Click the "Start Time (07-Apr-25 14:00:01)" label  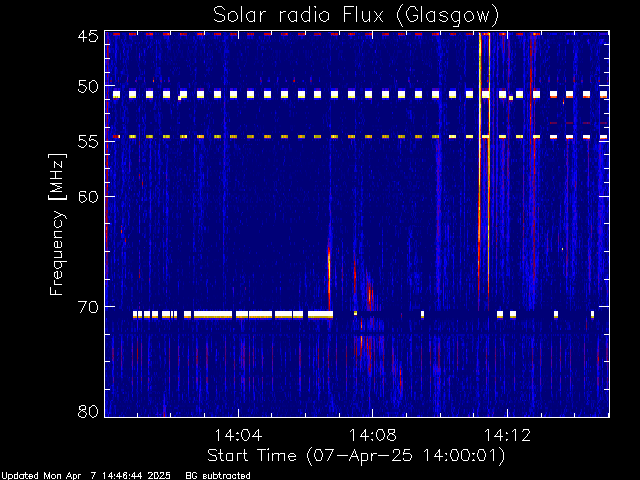pos(356,456)
